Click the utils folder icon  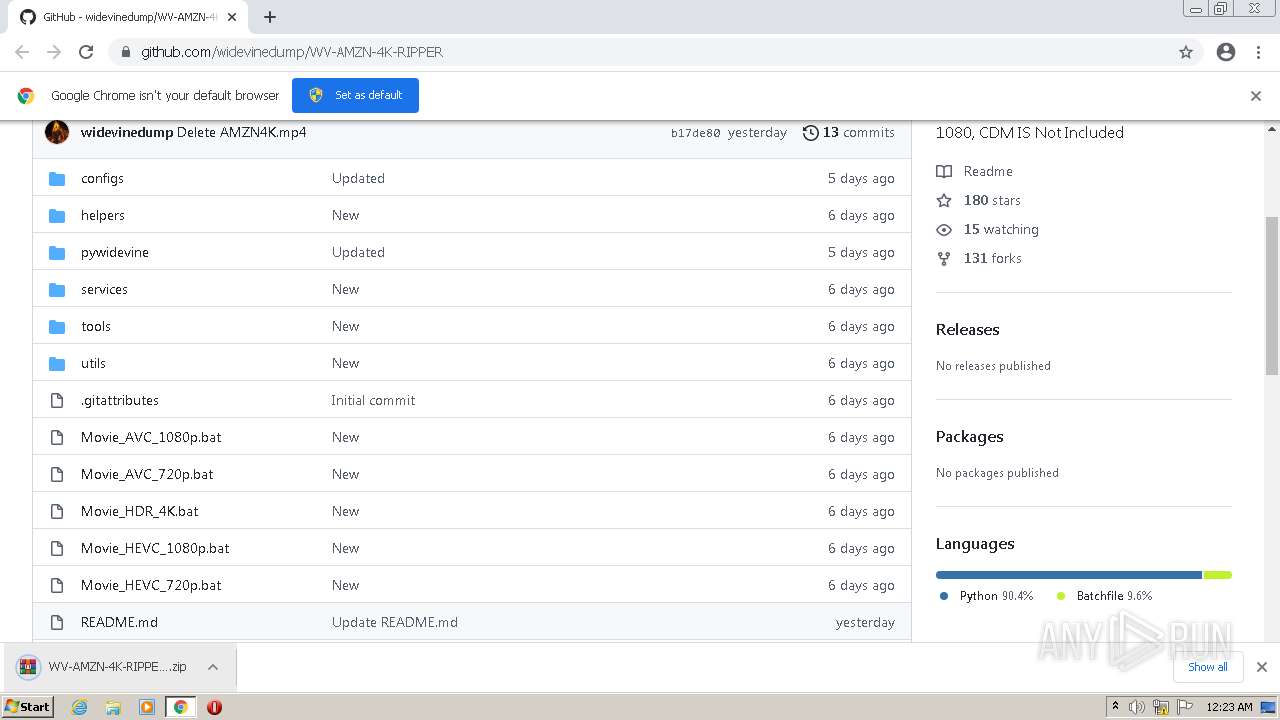click(x=57, y=363)
